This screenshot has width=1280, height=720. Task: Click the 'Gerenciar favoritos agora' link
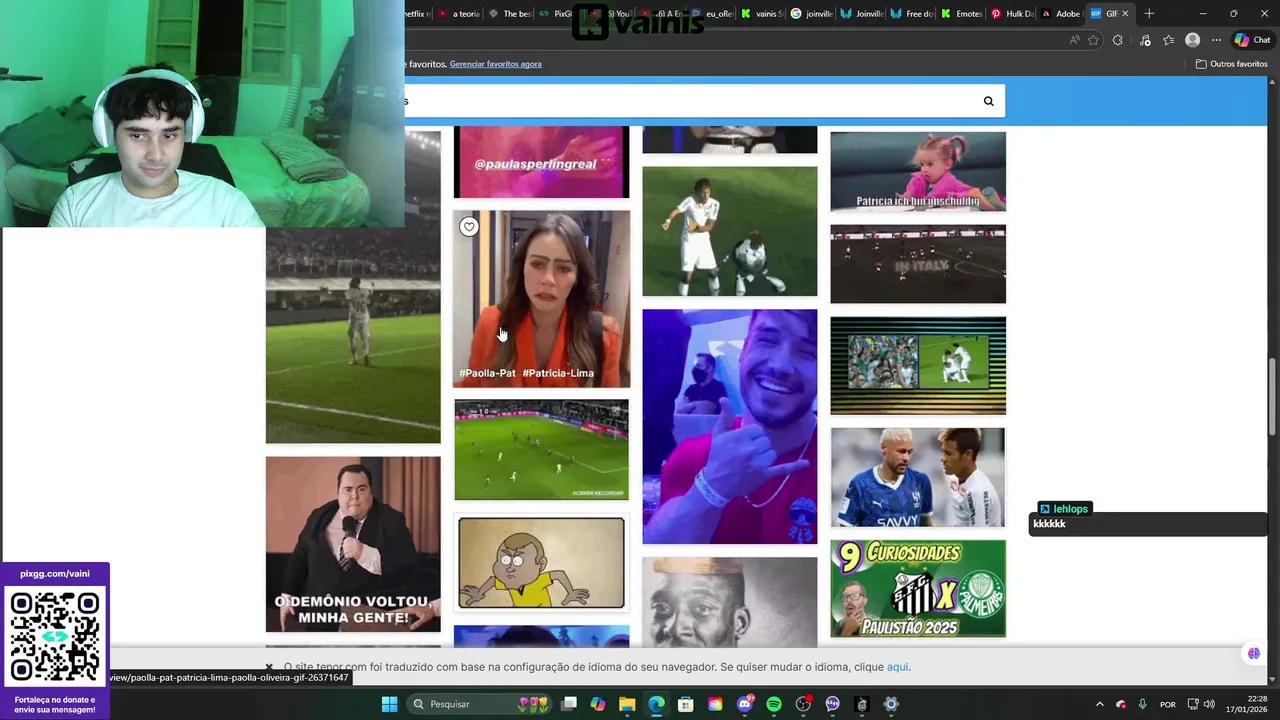(495, 64)
